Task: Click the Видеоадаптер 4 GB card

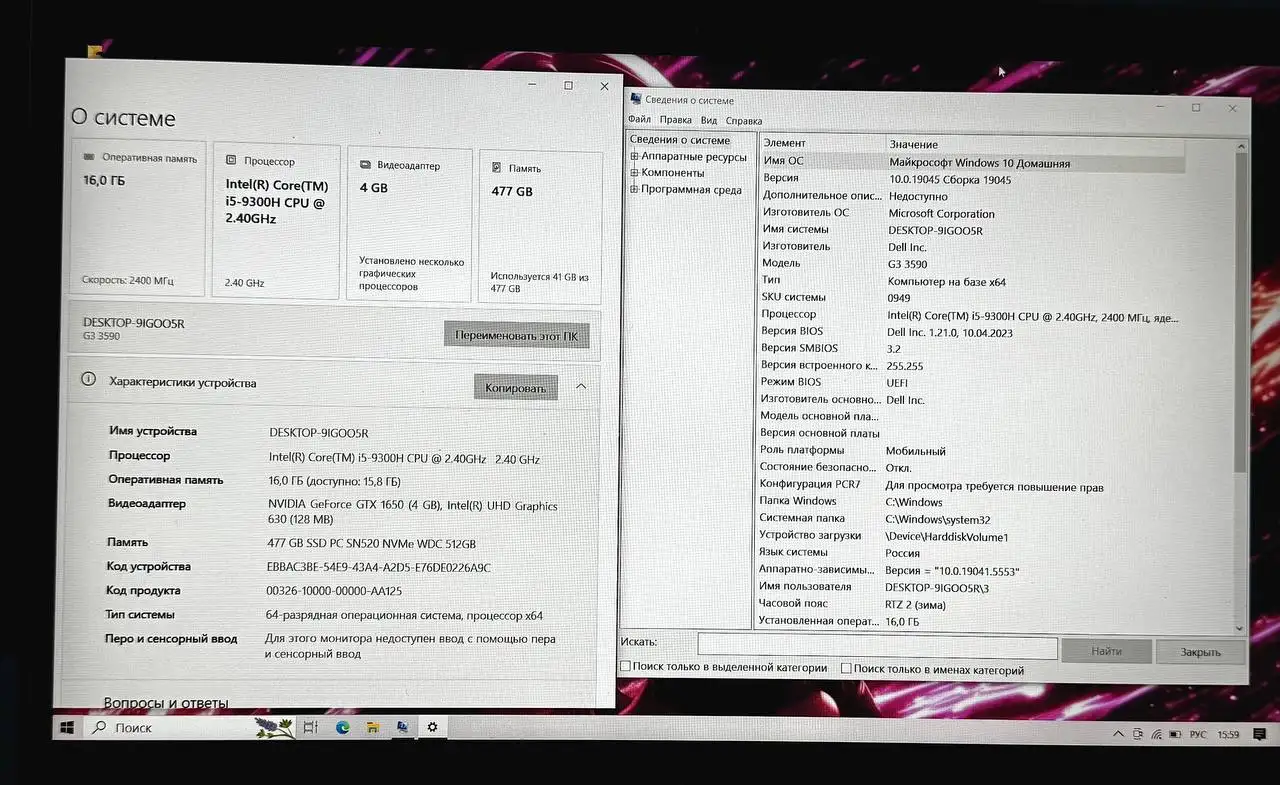Action: click(410, 224)
